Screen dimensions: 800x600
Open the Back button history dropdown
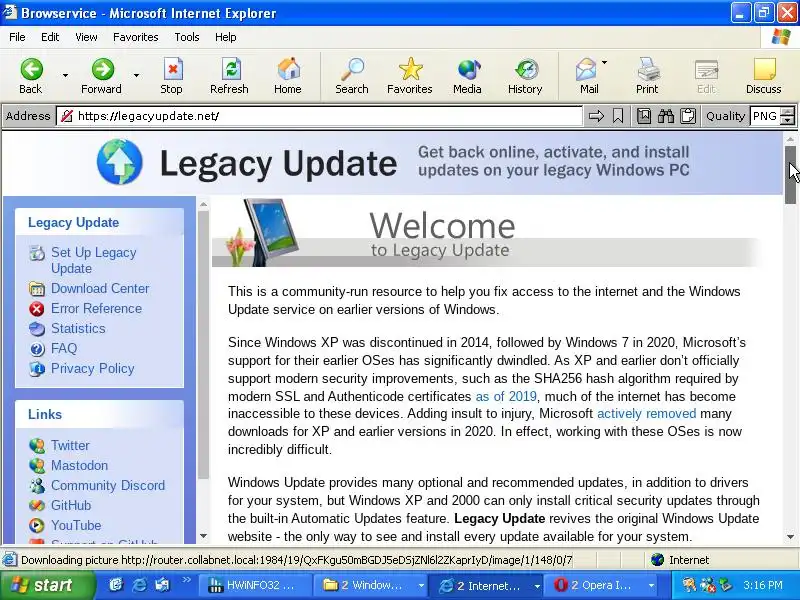[x=65, y=76]
